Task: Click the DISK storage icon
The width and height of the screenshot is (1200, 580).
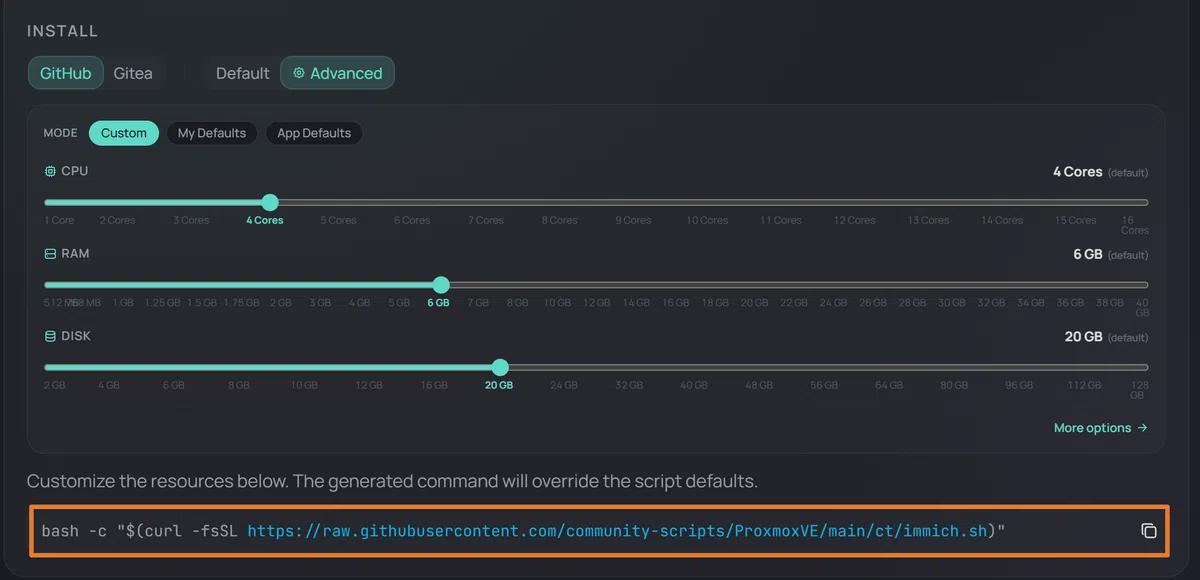Action: click(x=50, y=337)
